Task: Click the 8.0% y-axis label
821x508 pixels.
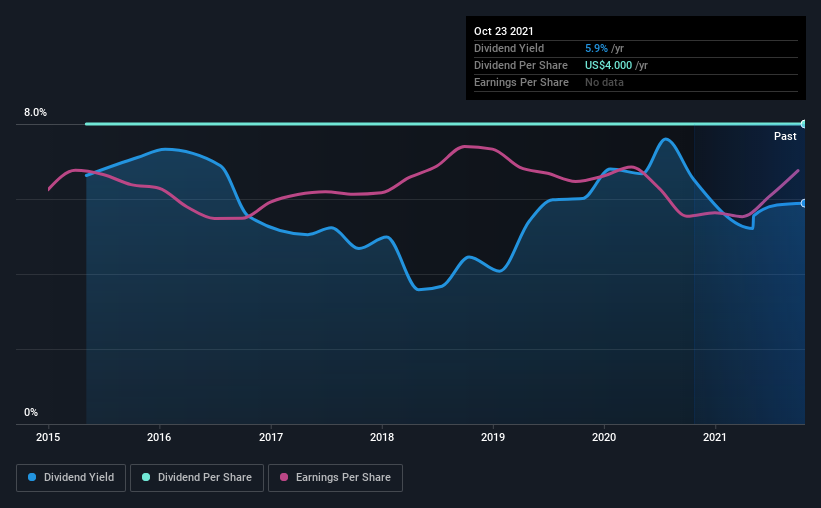Action: pyautogui.click(x=35, y=112)
